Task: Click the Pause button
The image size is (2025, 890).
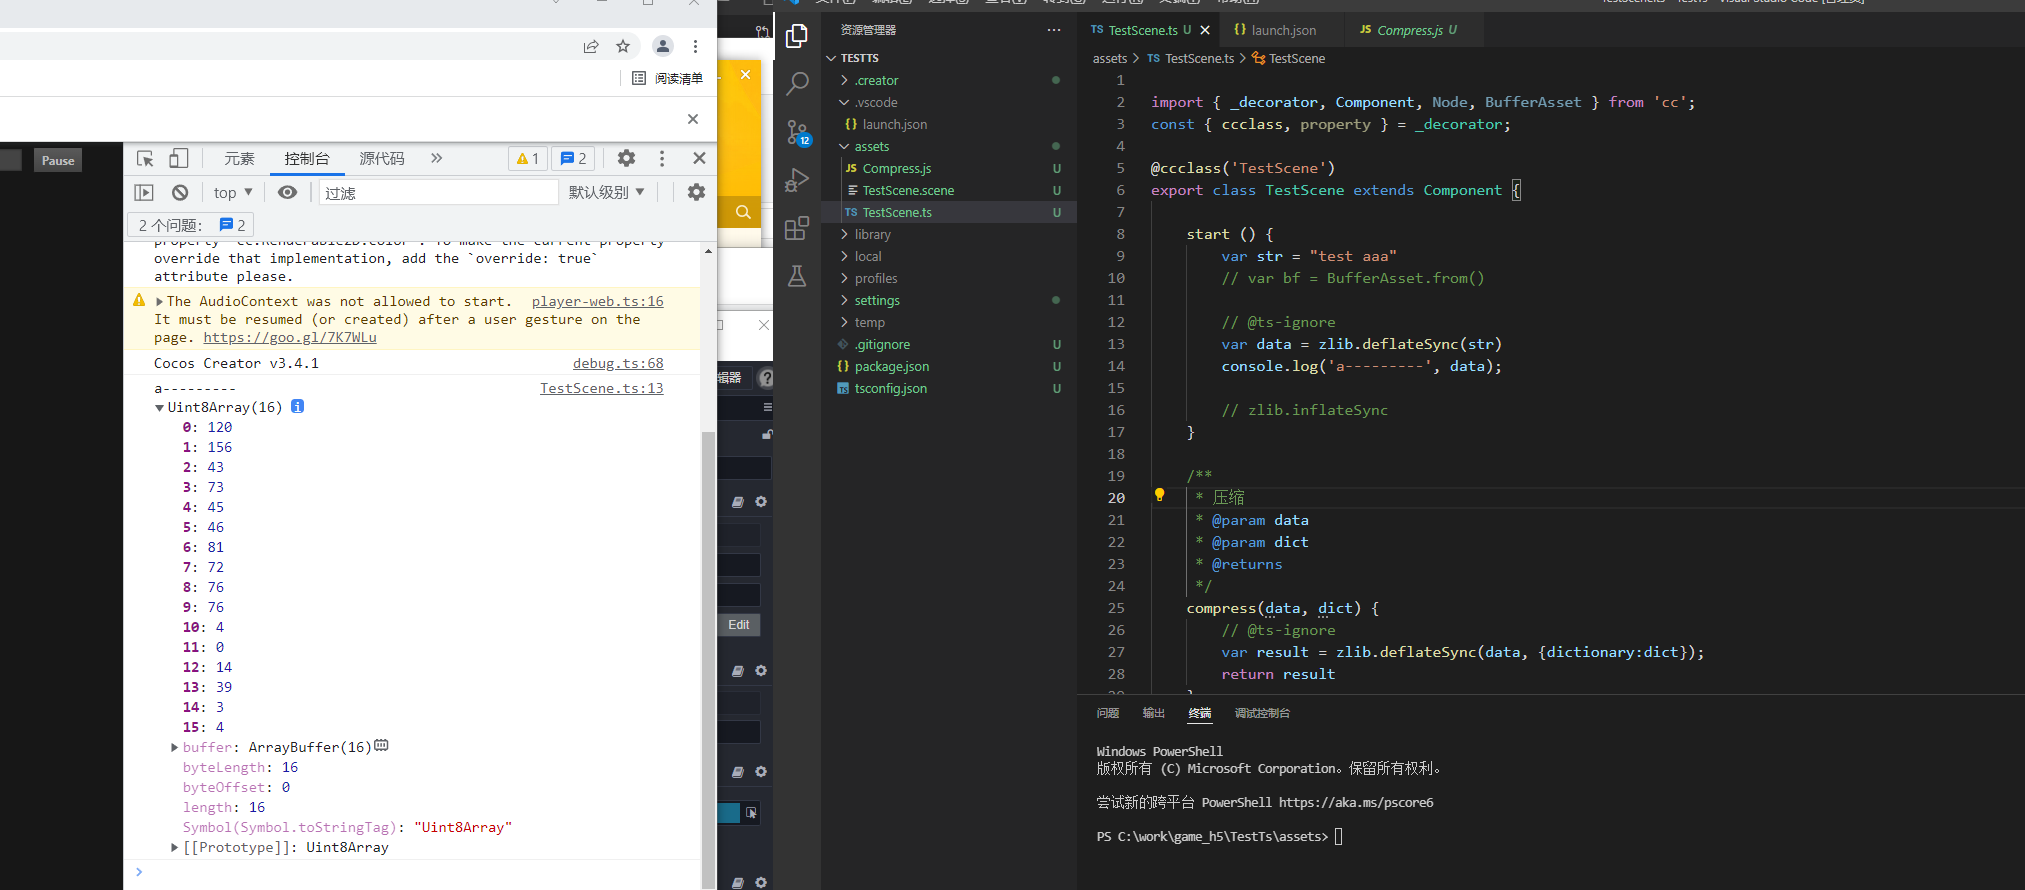Action: coord(58,161)
